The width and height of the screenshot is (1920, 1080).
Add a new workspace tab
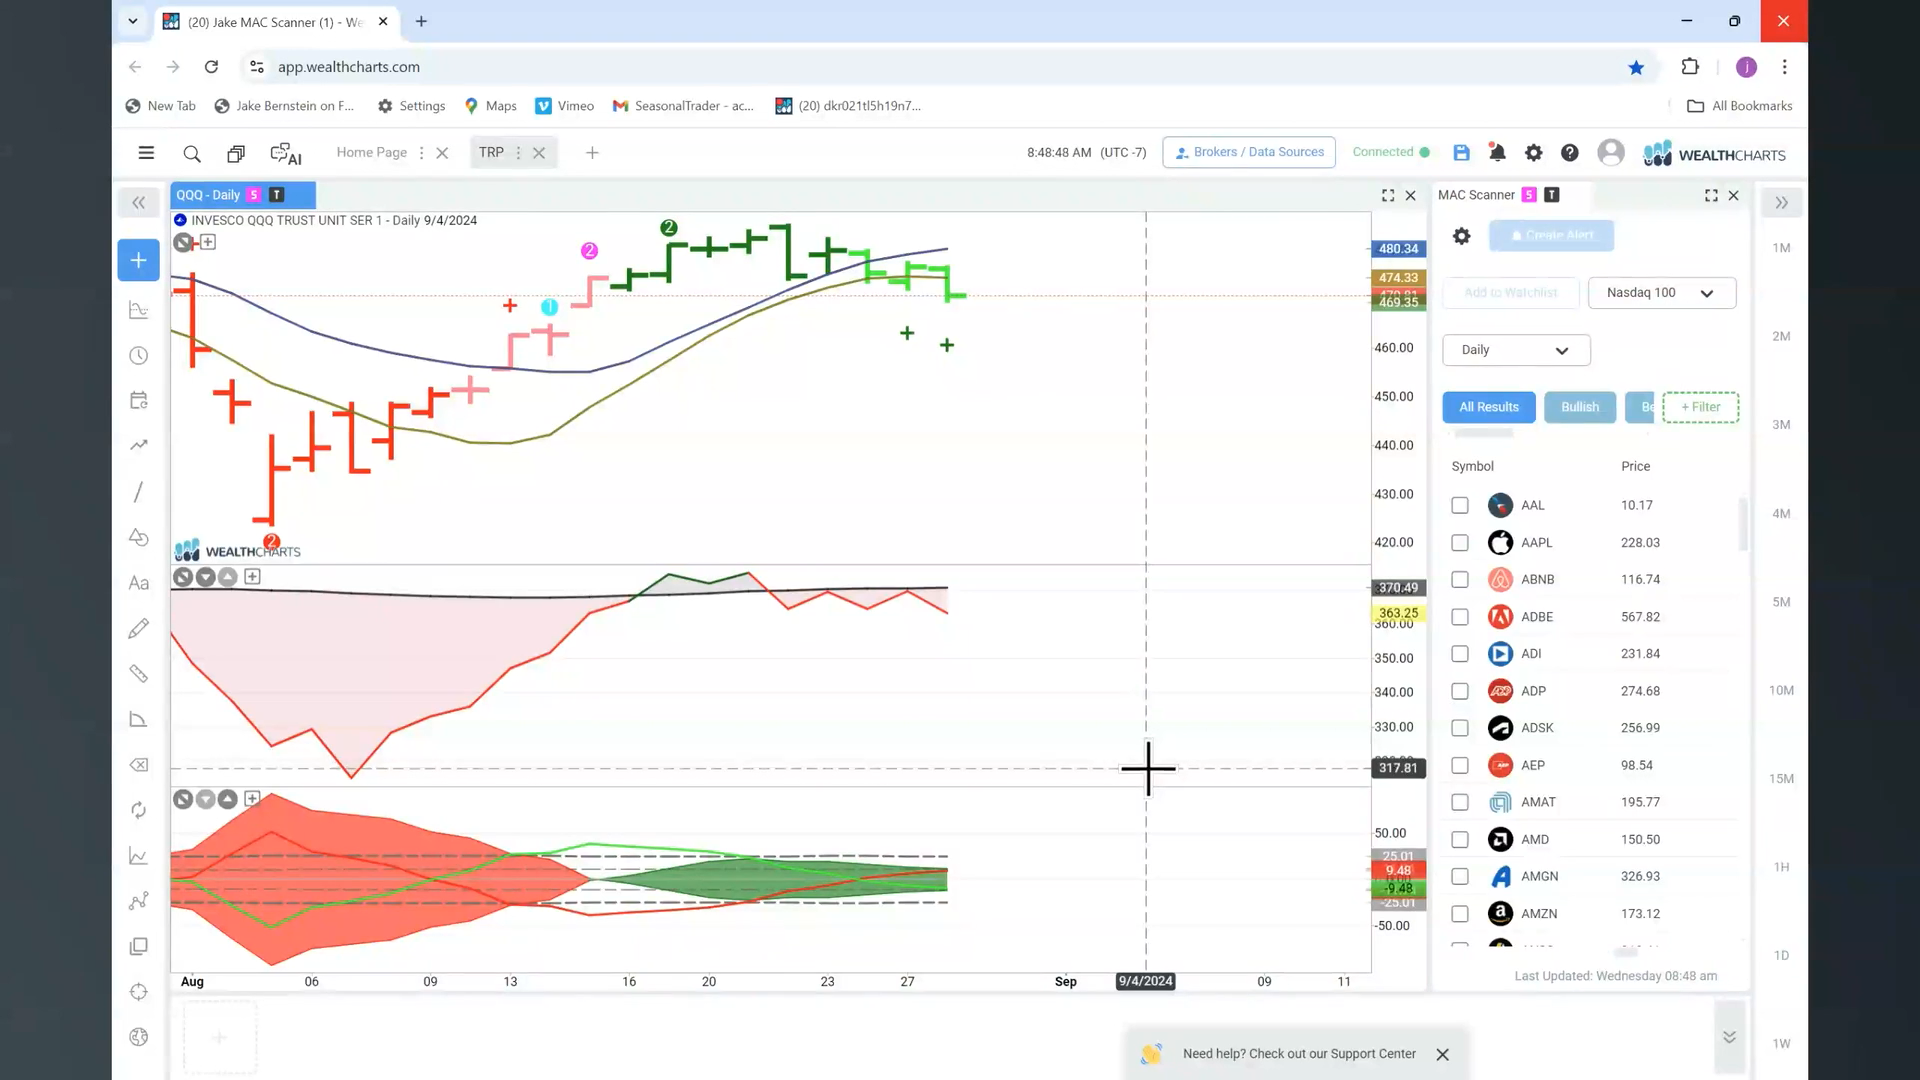coord(592,153)
